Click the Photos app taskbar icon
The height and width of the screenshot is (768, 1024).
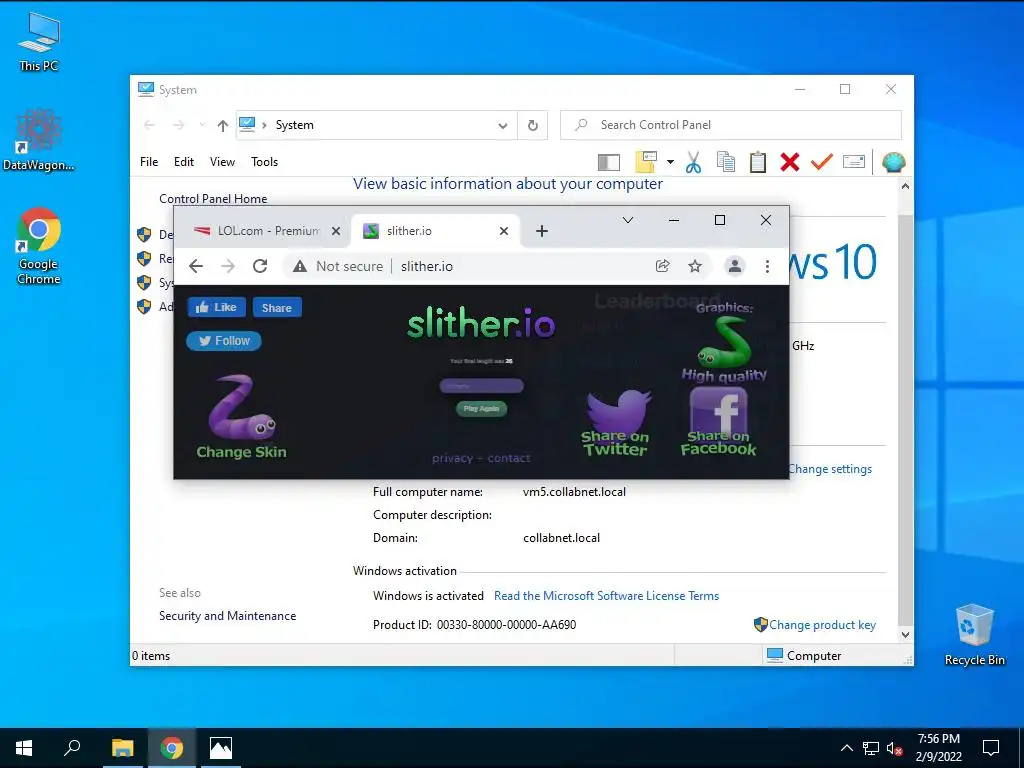tap(221, 748)
